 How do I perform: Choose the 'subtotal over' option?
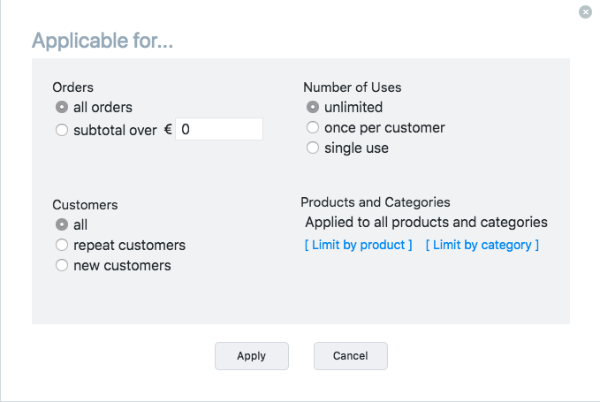point(62,129)
